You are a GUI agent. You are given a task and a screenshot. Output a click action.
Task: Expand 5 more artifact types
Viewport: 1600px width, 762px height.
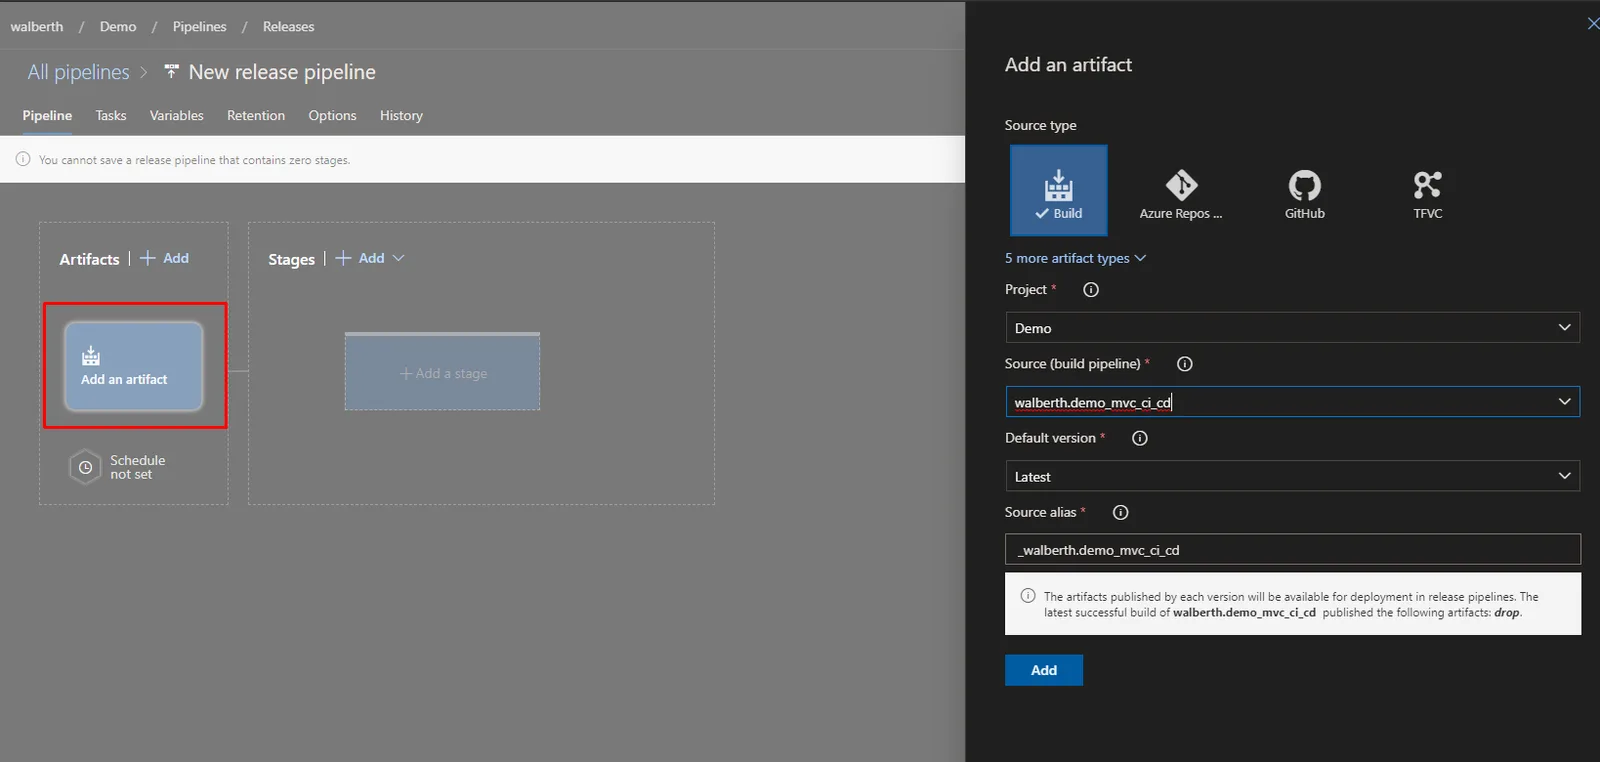click(x=1075, y=258)
